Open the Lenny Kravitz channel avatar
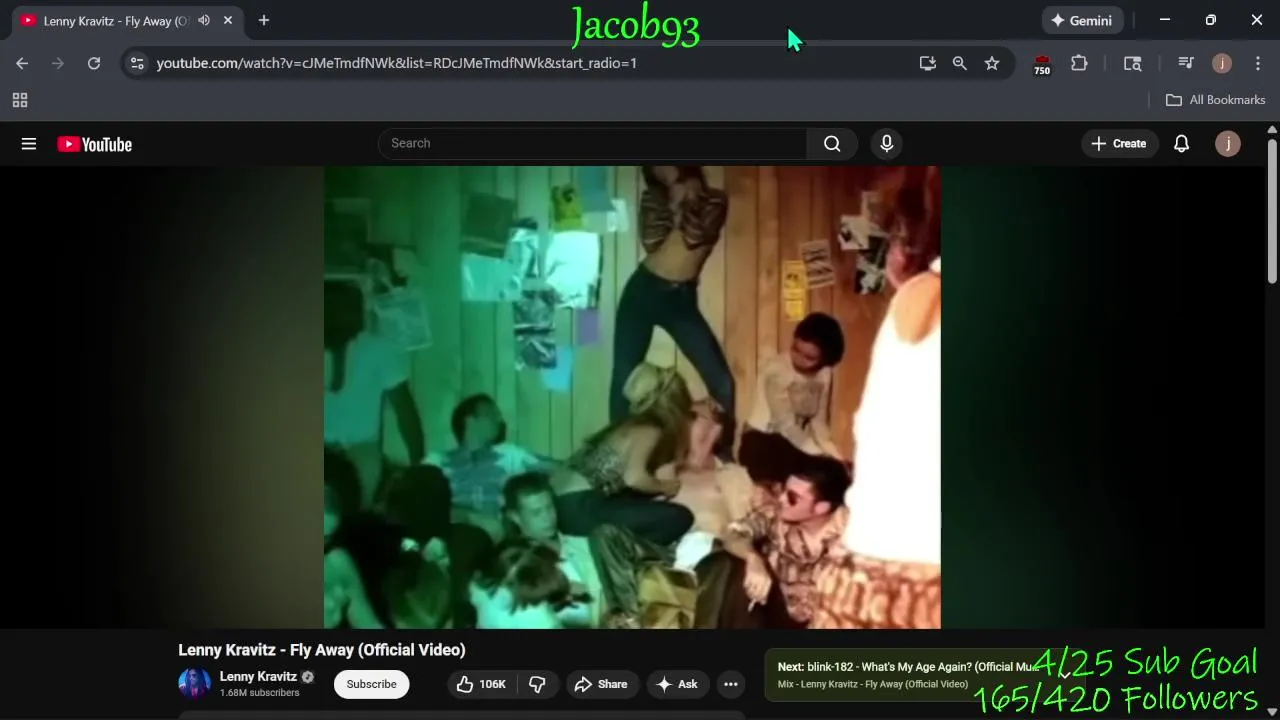This screenshot has width=1280, height=720. pyautogui.click(x=195, y=684)
